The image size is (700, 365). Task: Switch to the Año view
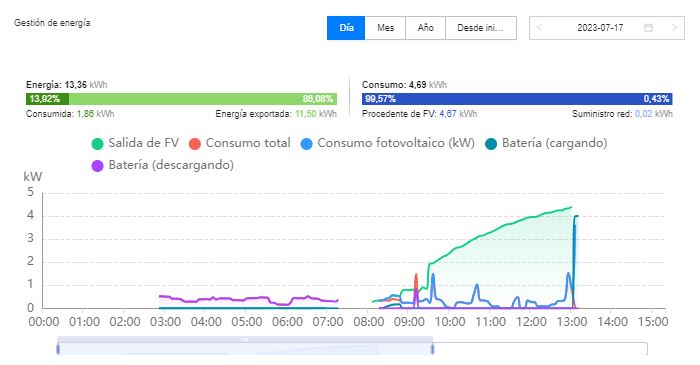coord(425,28)
